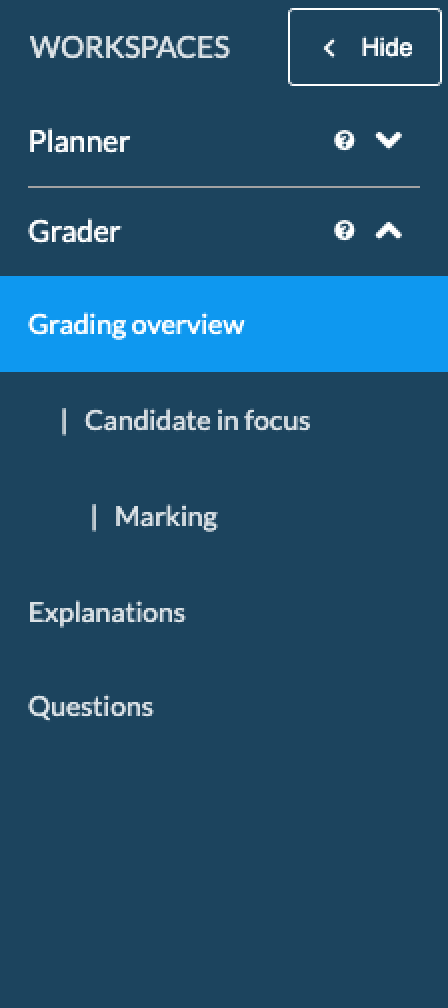Click the vertical bar marker before Marking
Viewport: 448px width, 1008px height.
94,517
